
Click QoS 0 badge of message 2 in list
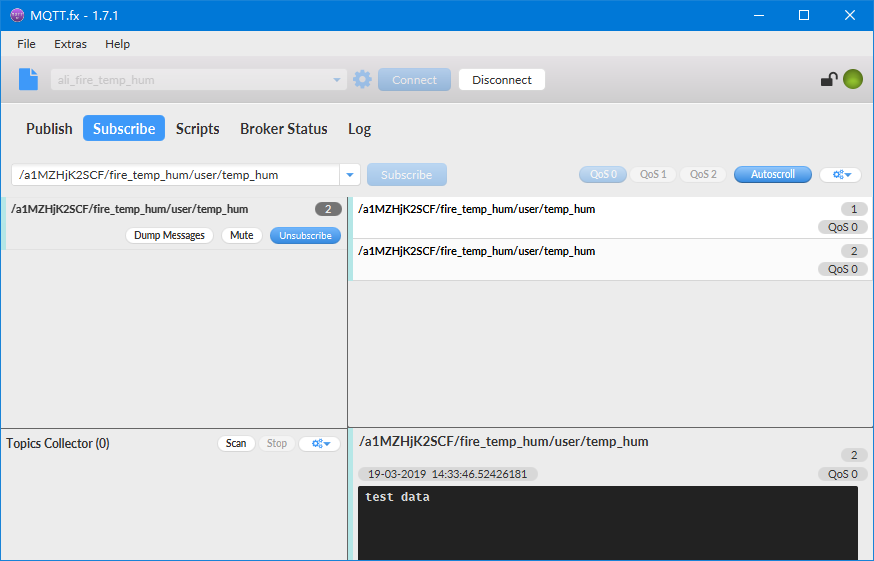coord(843,269)
